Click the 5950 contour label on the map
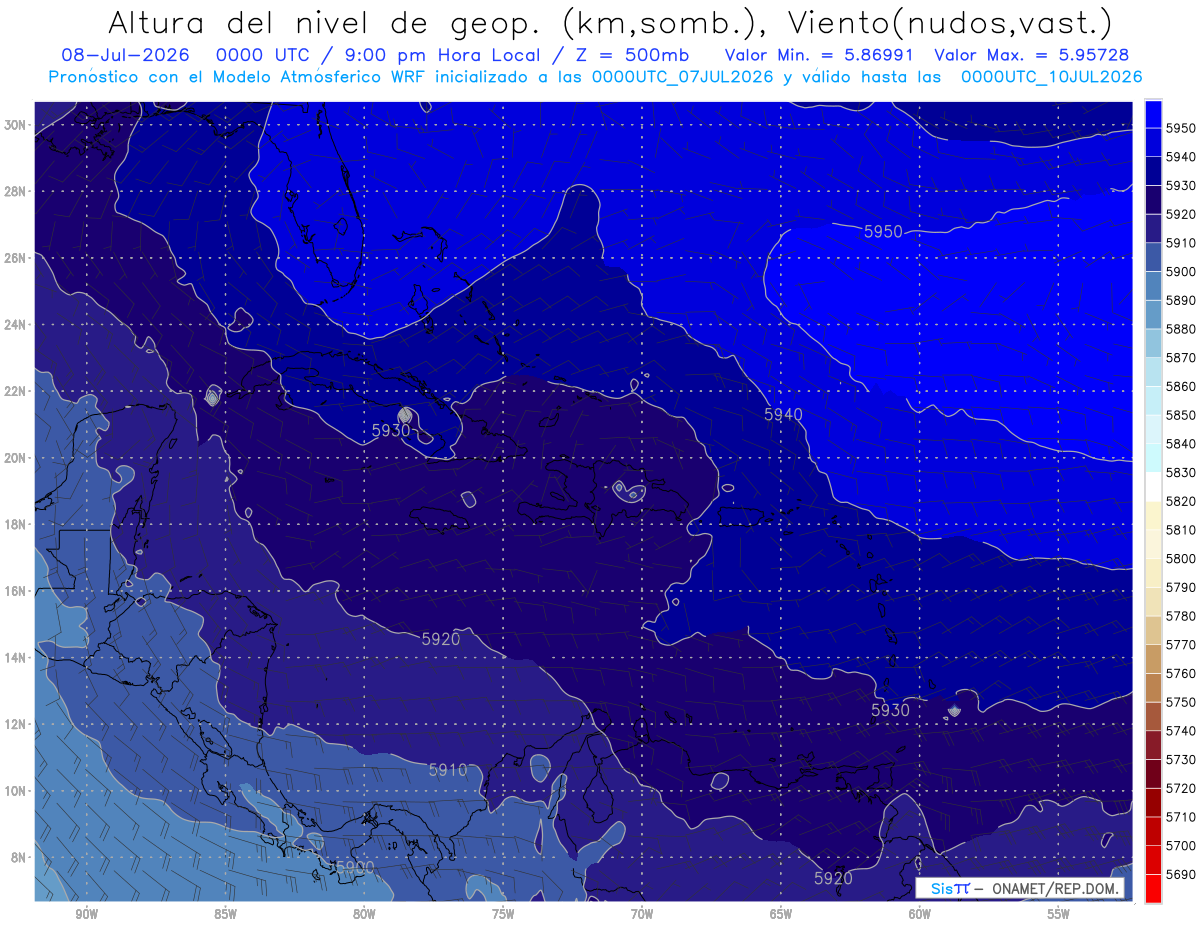 (x=883, y=231)
